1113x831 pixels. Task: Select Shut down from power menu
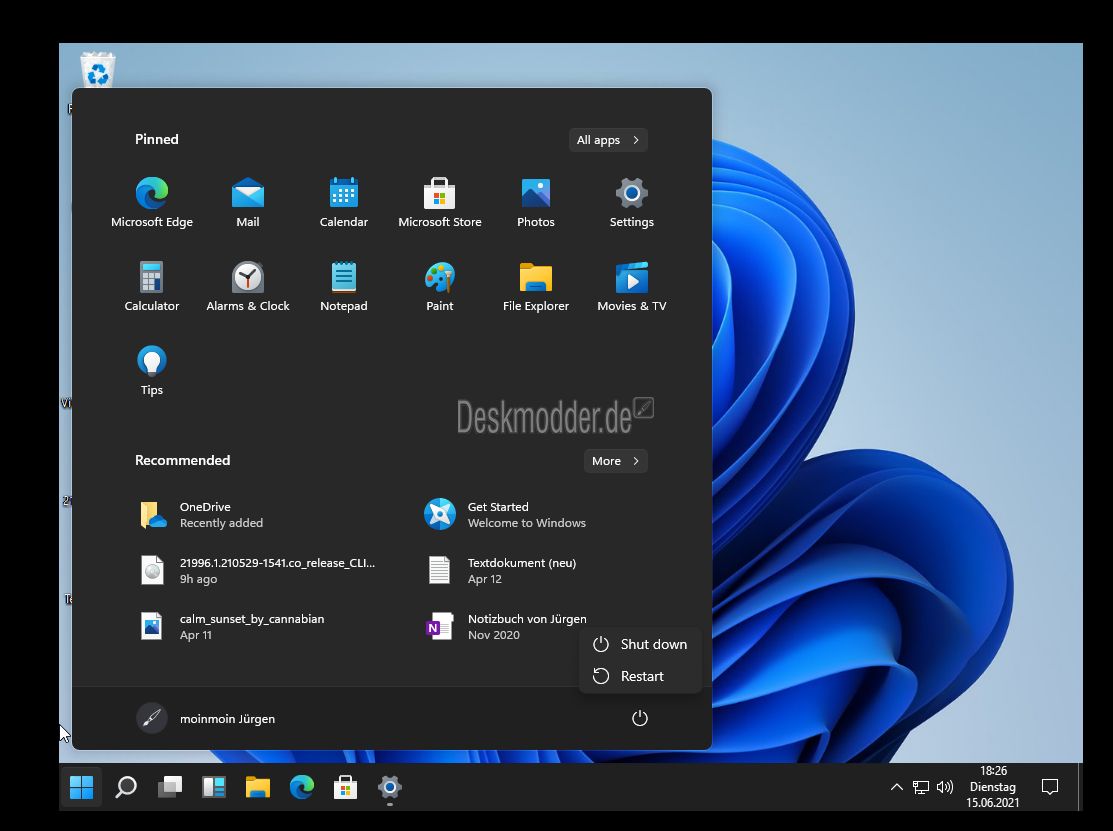(640, 644)
